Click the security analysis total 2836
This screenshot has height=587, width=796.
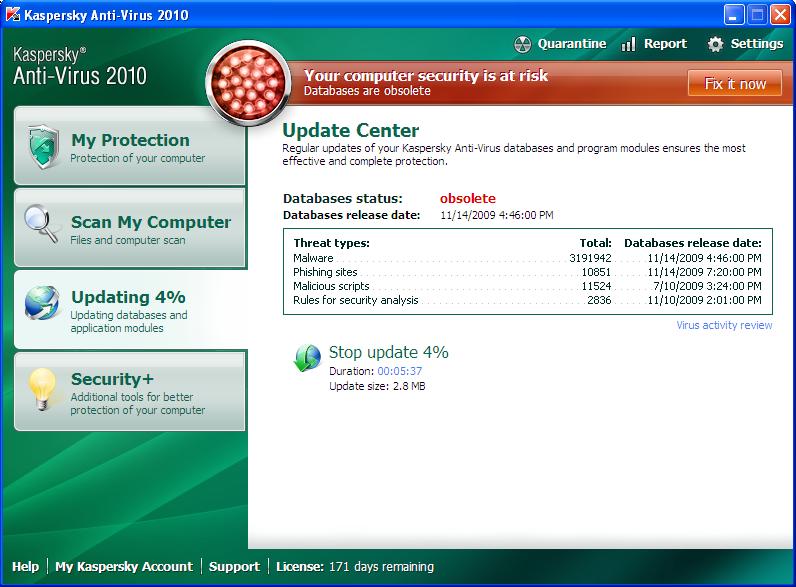[599, 300]
